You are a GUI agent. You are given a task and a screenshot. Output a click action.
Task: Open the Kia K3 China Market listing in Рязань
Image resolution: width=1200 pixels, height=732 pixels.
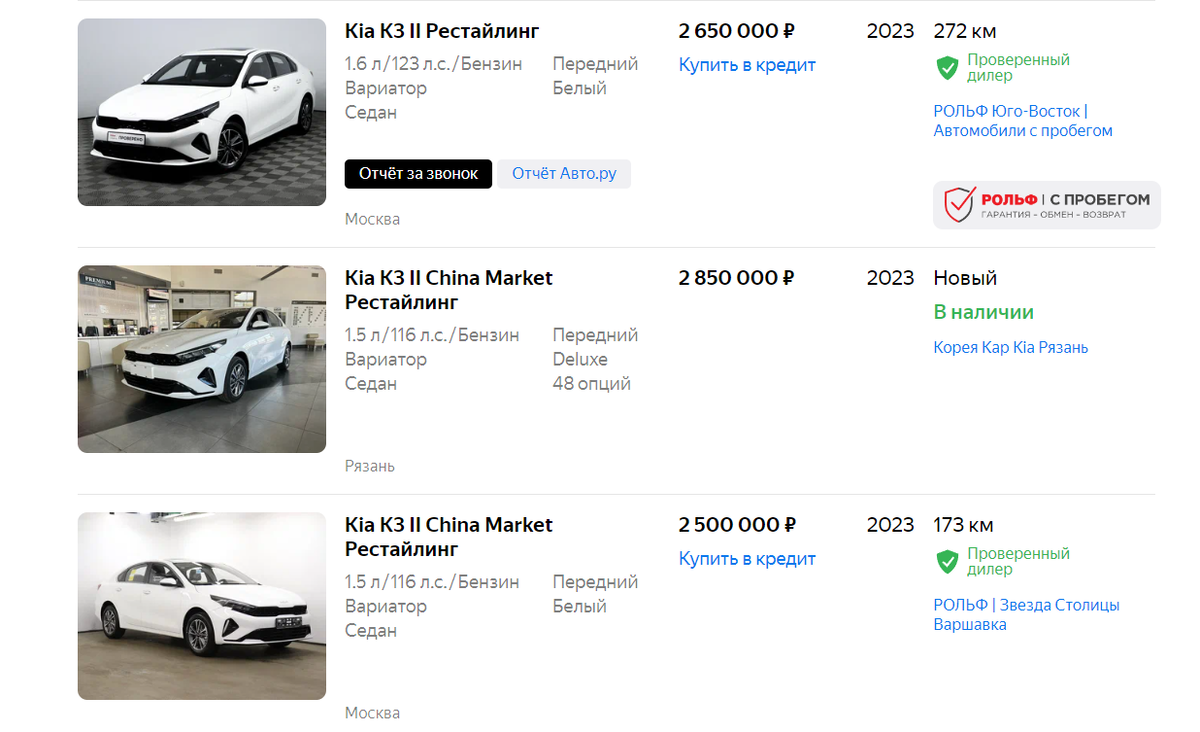tap(448, 290)
